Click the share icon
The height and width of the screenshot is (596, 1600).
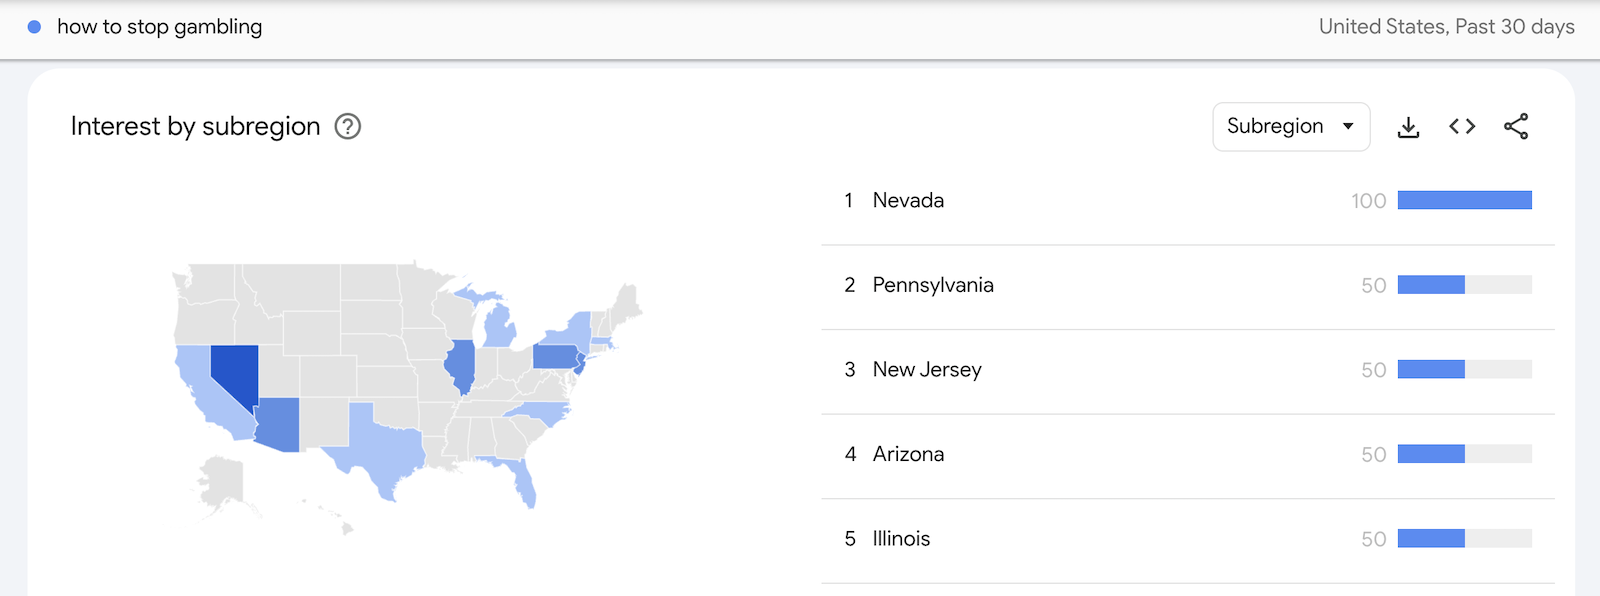pyautogui.click(x=1516, y=126)
